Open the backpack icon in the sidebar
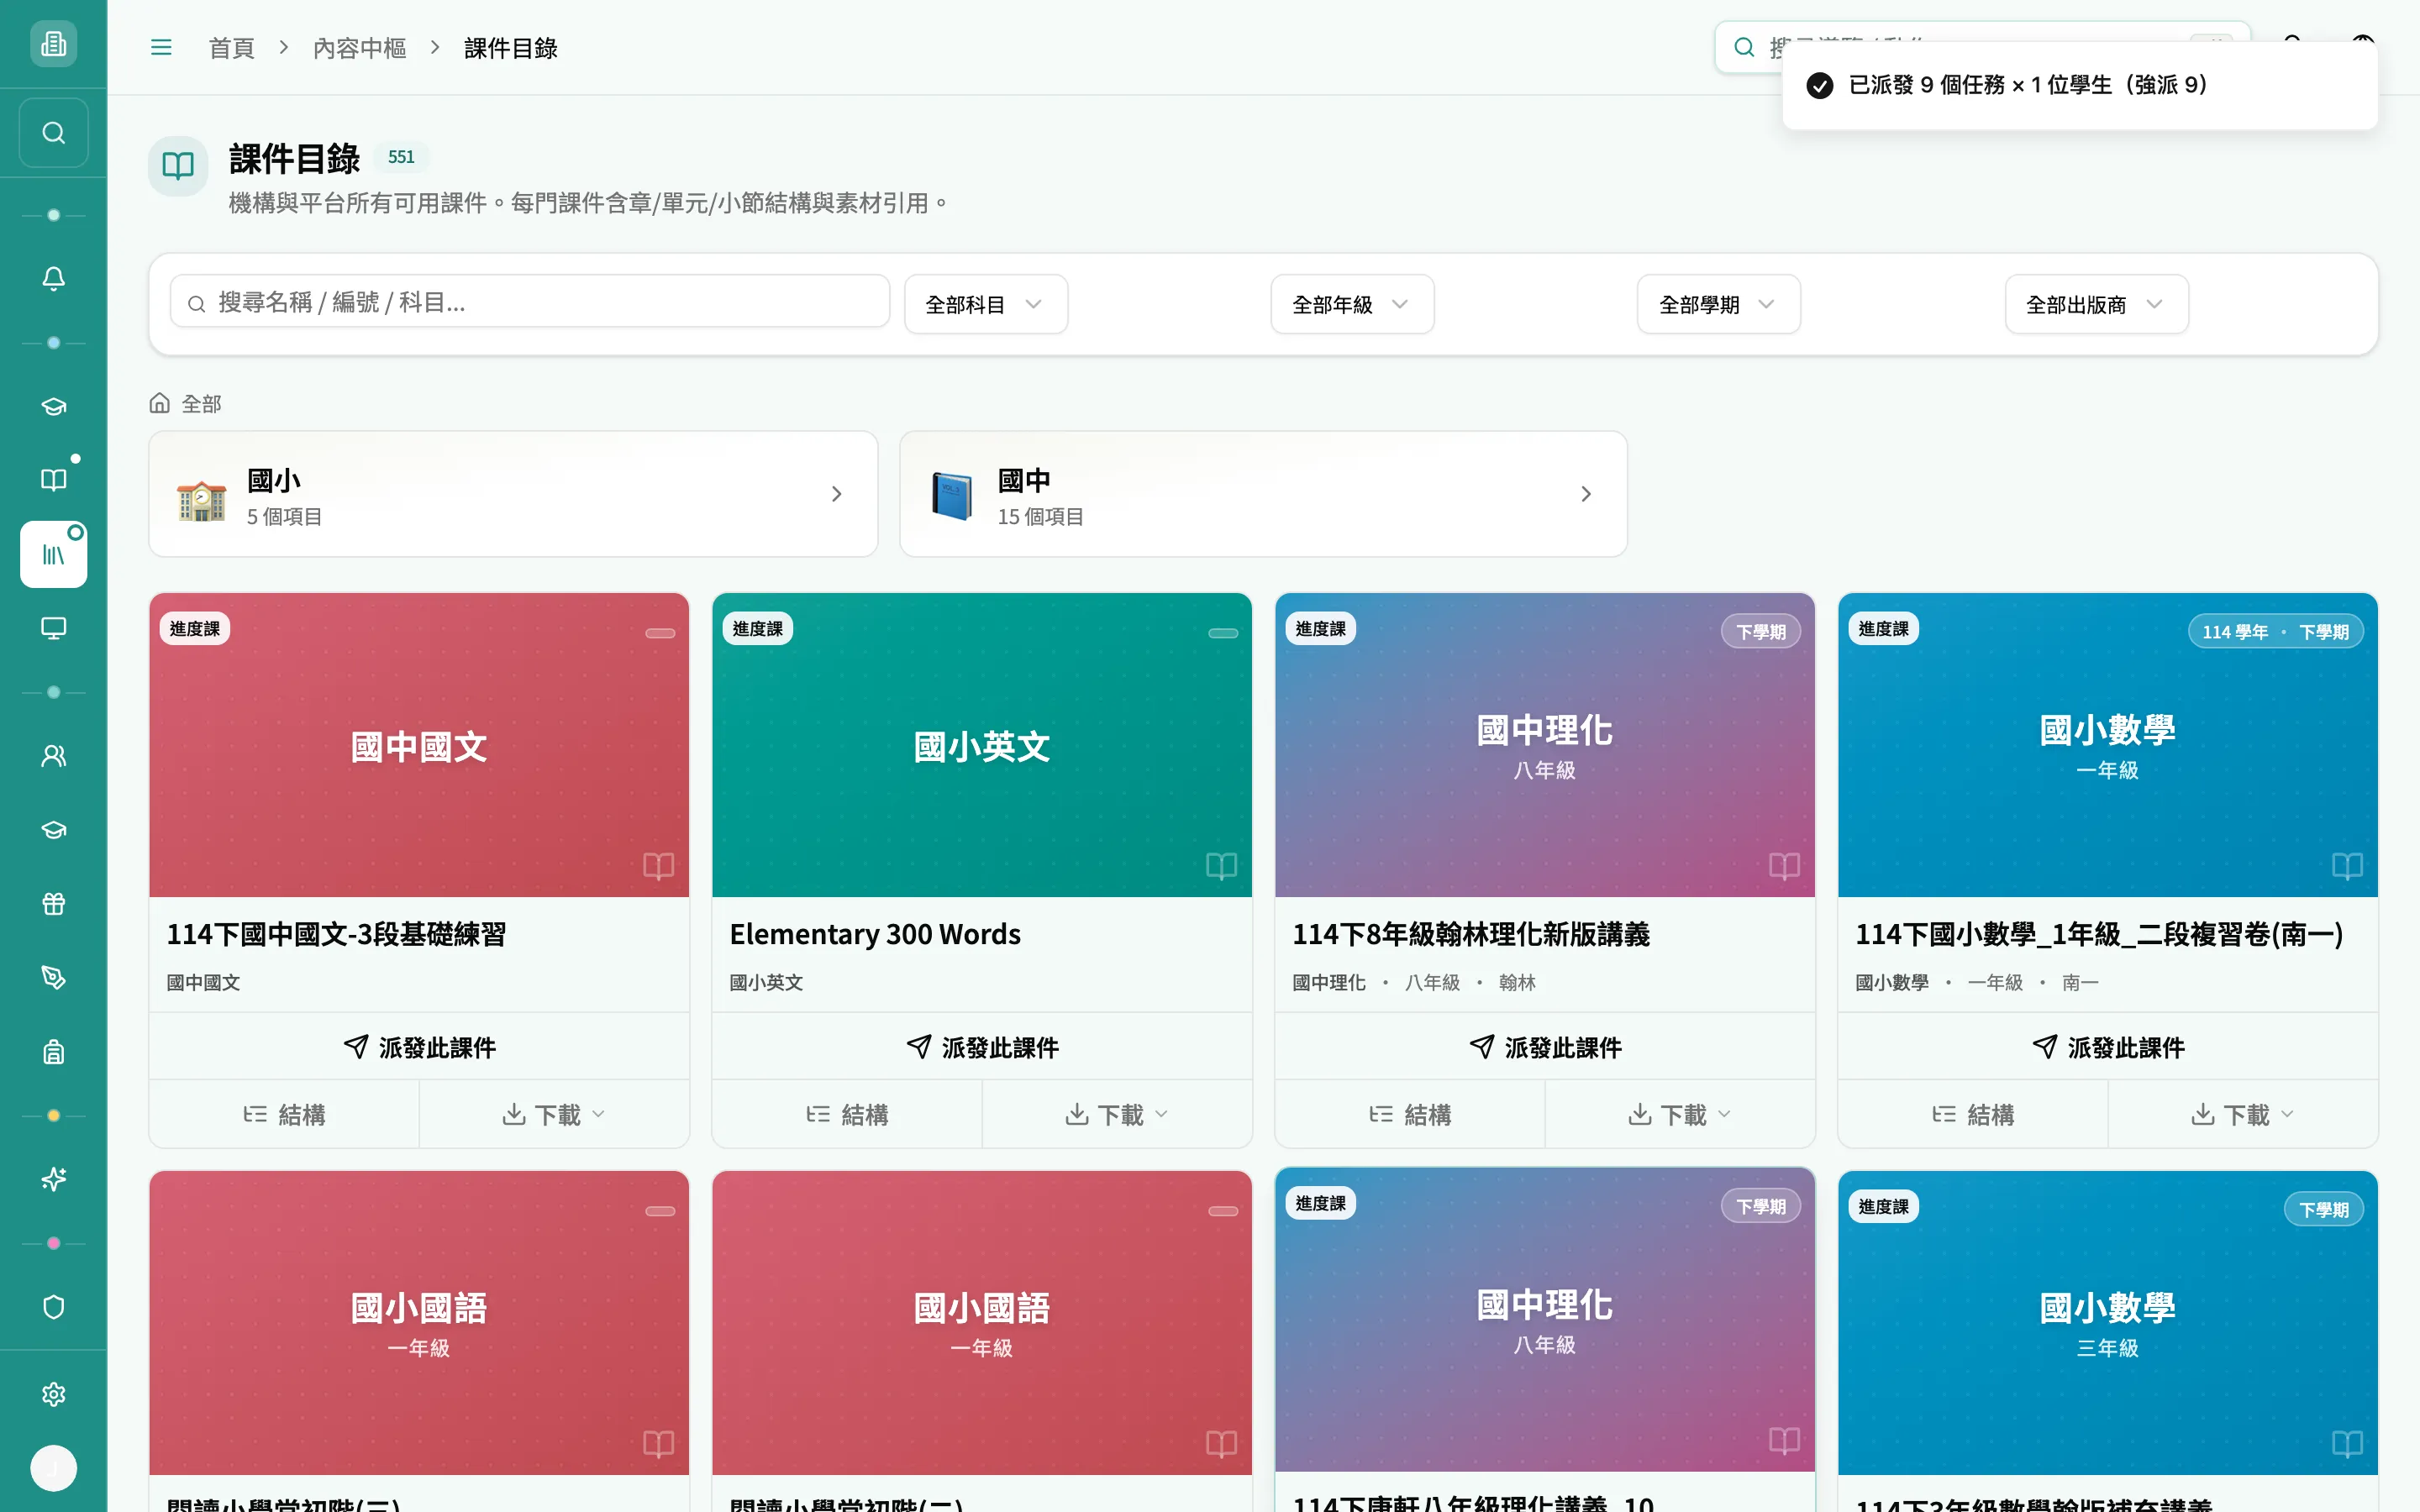Viewport: 2420px width, 1512px height. 53,1052
